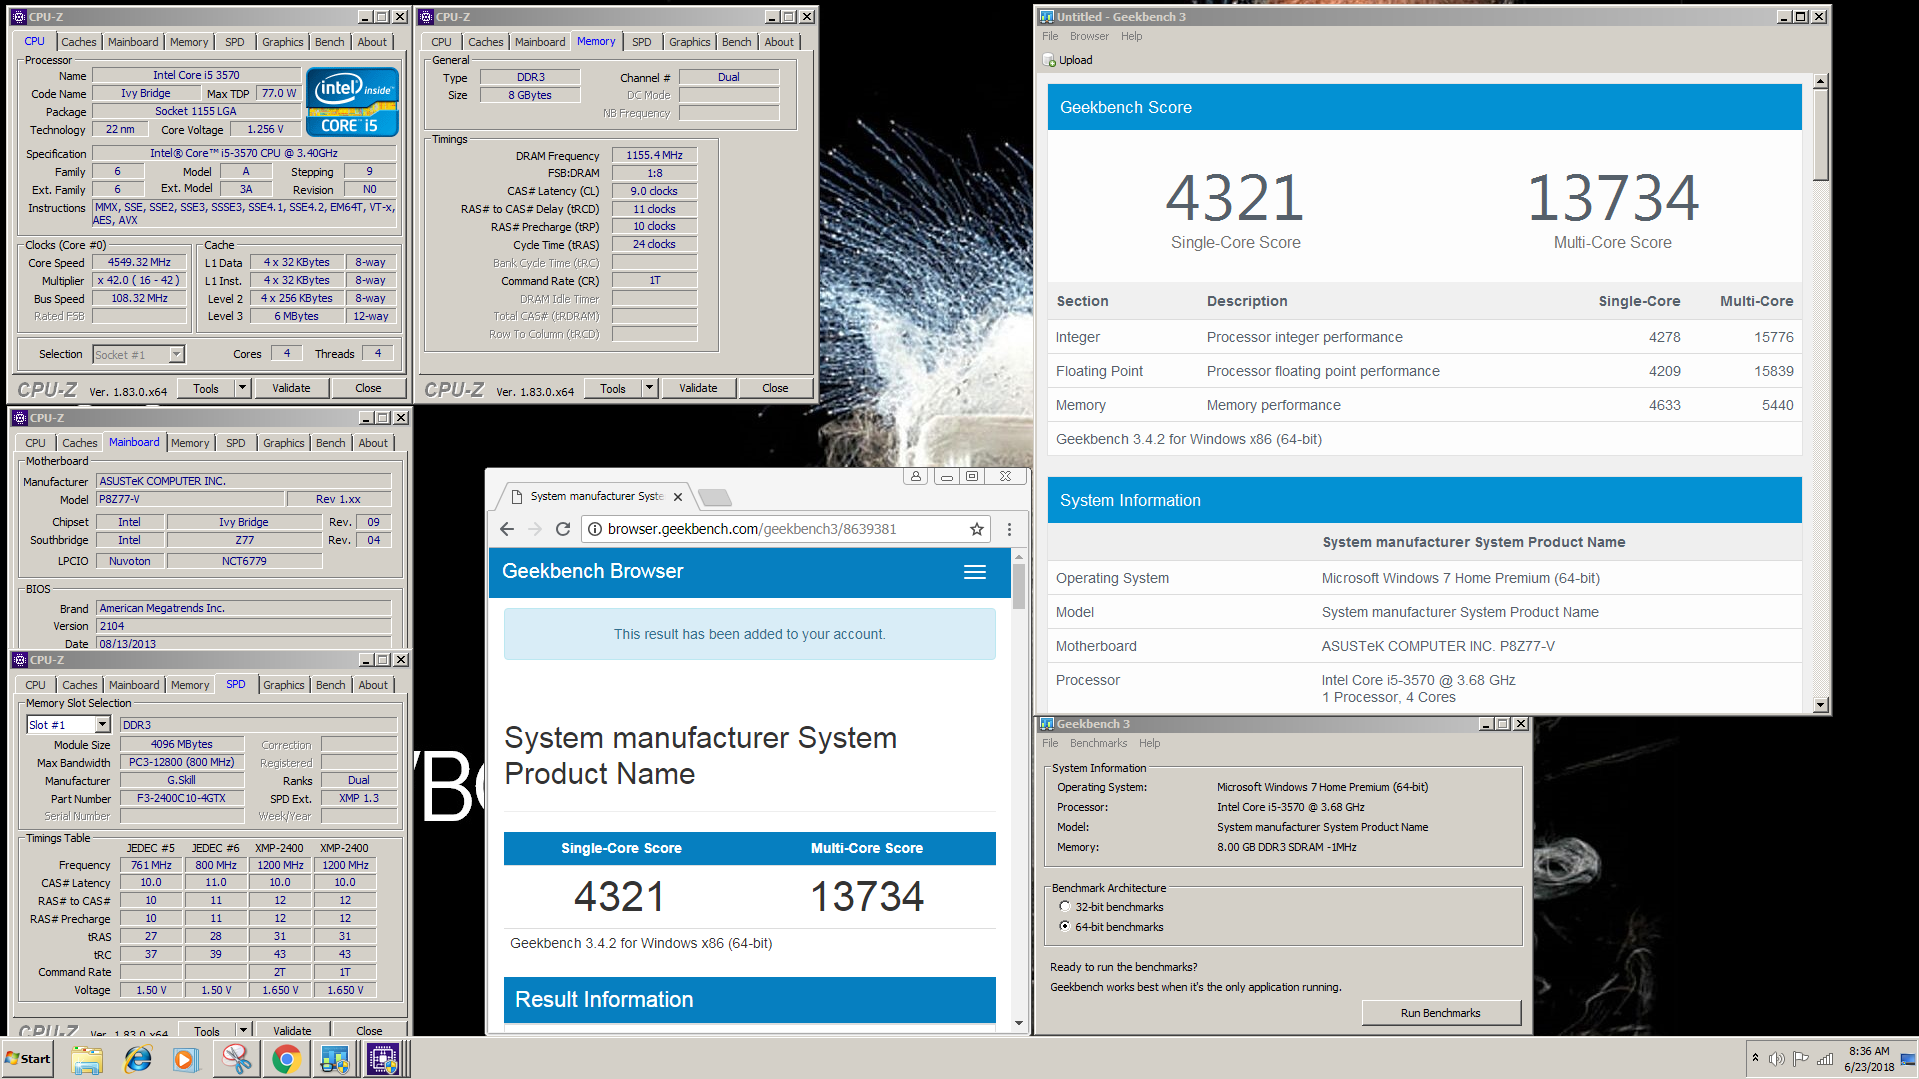The width and height of the screenshot is (1919, 1079).
Task: Bookmark this page with the star
Action: [x=977, y=529]
